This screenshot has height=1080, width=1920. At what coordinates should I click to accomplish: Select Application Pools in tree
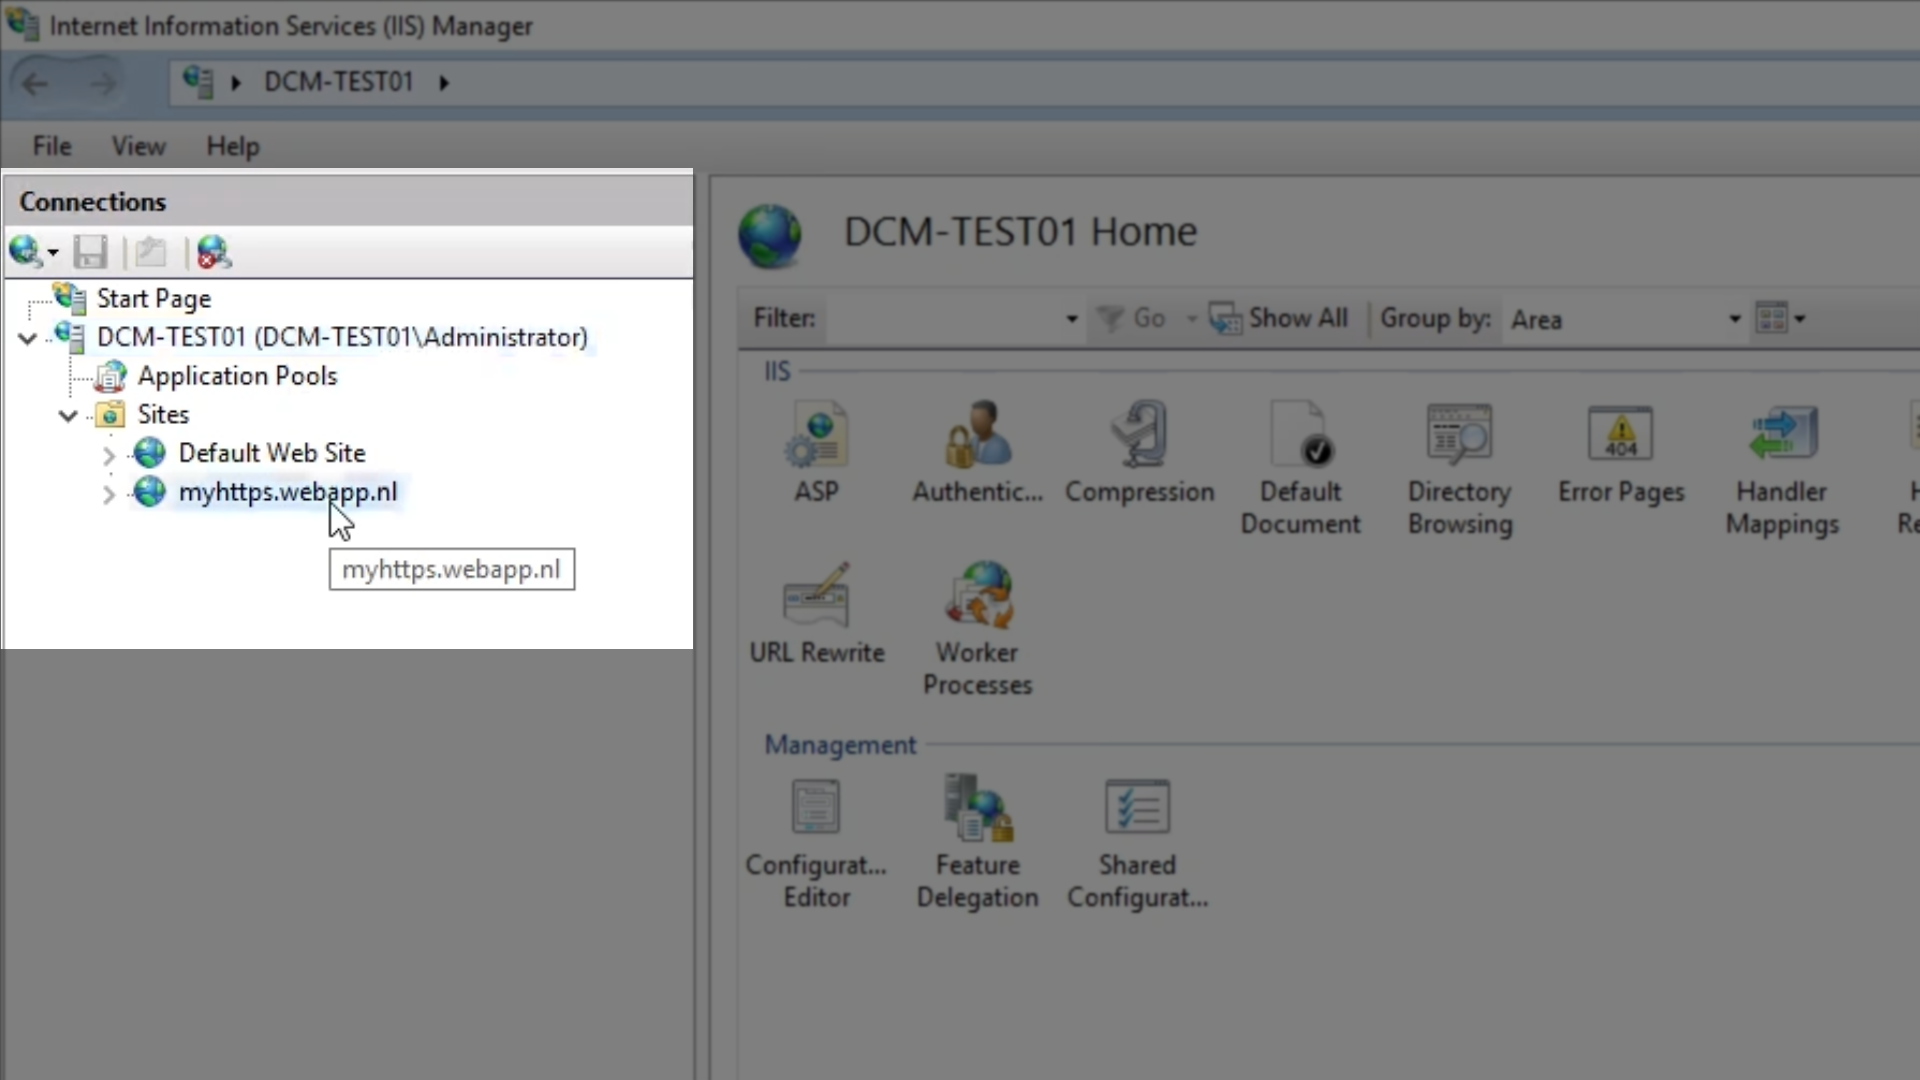pos(237,376)
